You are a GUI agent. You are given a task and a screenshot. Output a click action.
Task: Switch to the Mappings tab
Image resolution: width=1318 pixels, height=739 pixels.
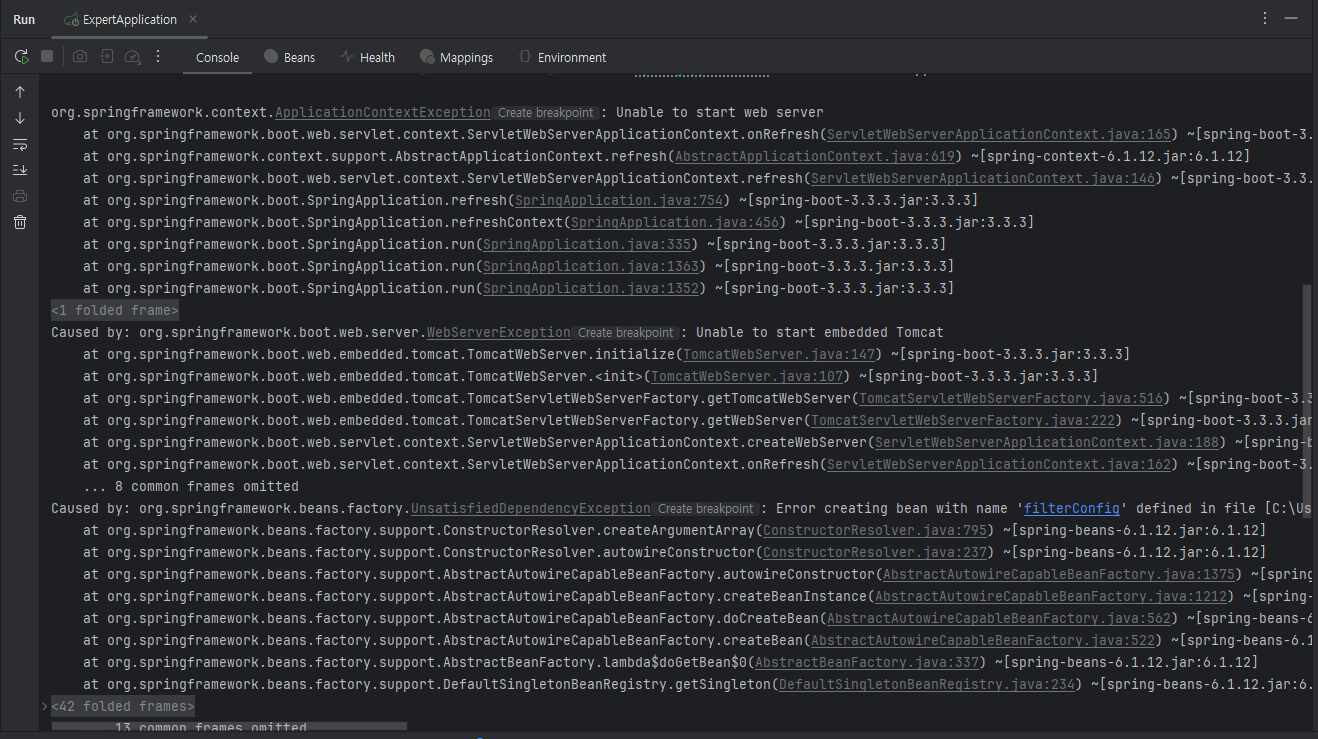tap(456, 57)
